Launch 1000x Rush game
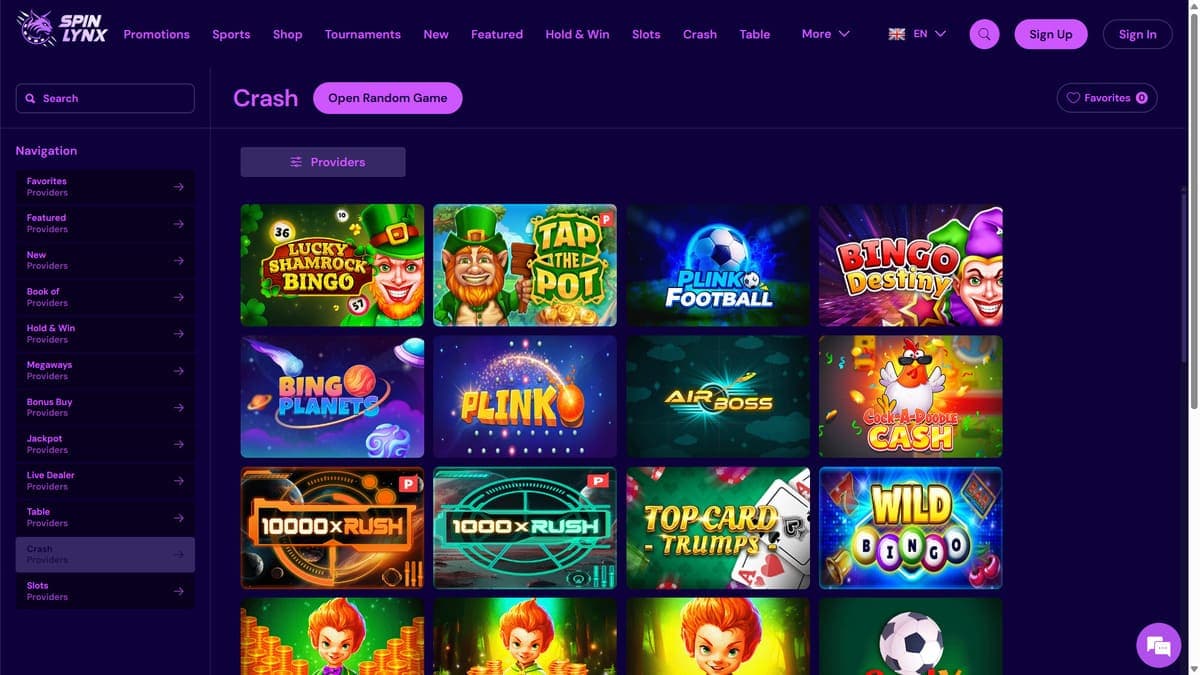Viewport: 1200px width, 675px height. click(x=525, y=528)
